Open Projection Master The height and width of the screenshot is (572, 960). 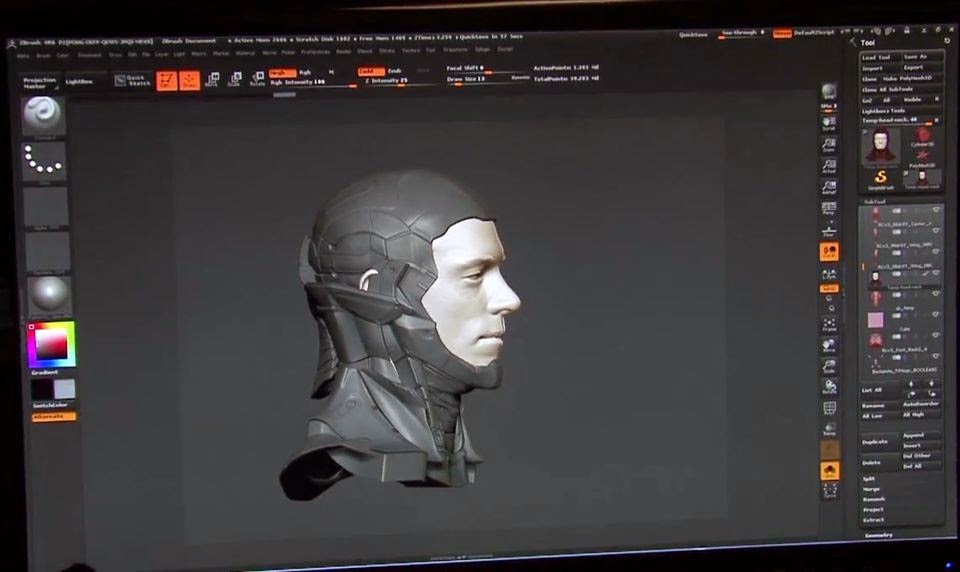tap(40, 83)
